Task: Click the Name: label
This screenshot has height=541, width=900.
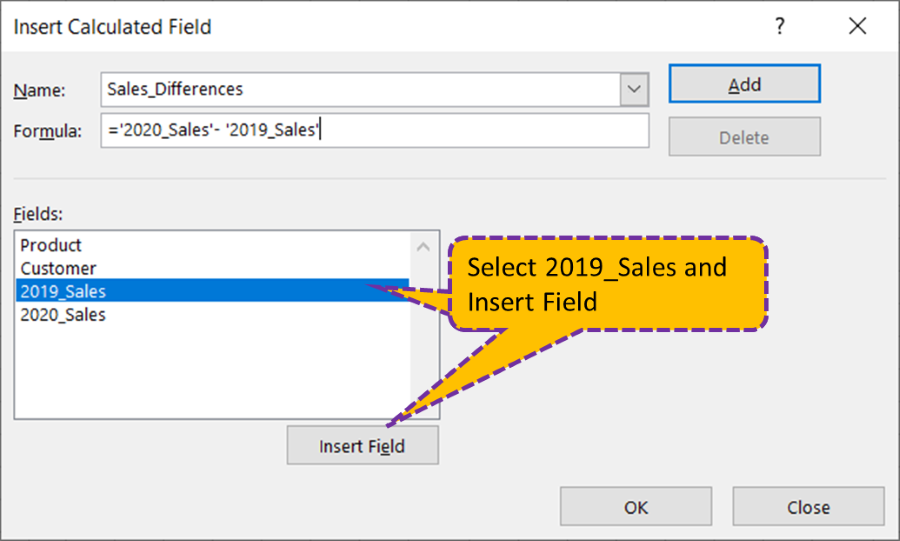Action: (x=39, y=90)
